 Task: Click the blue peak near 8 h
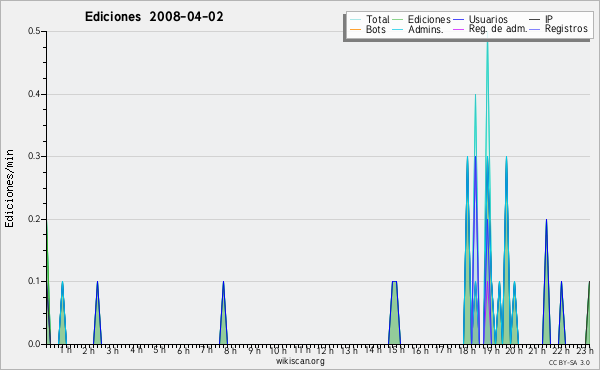pos(223,283)
